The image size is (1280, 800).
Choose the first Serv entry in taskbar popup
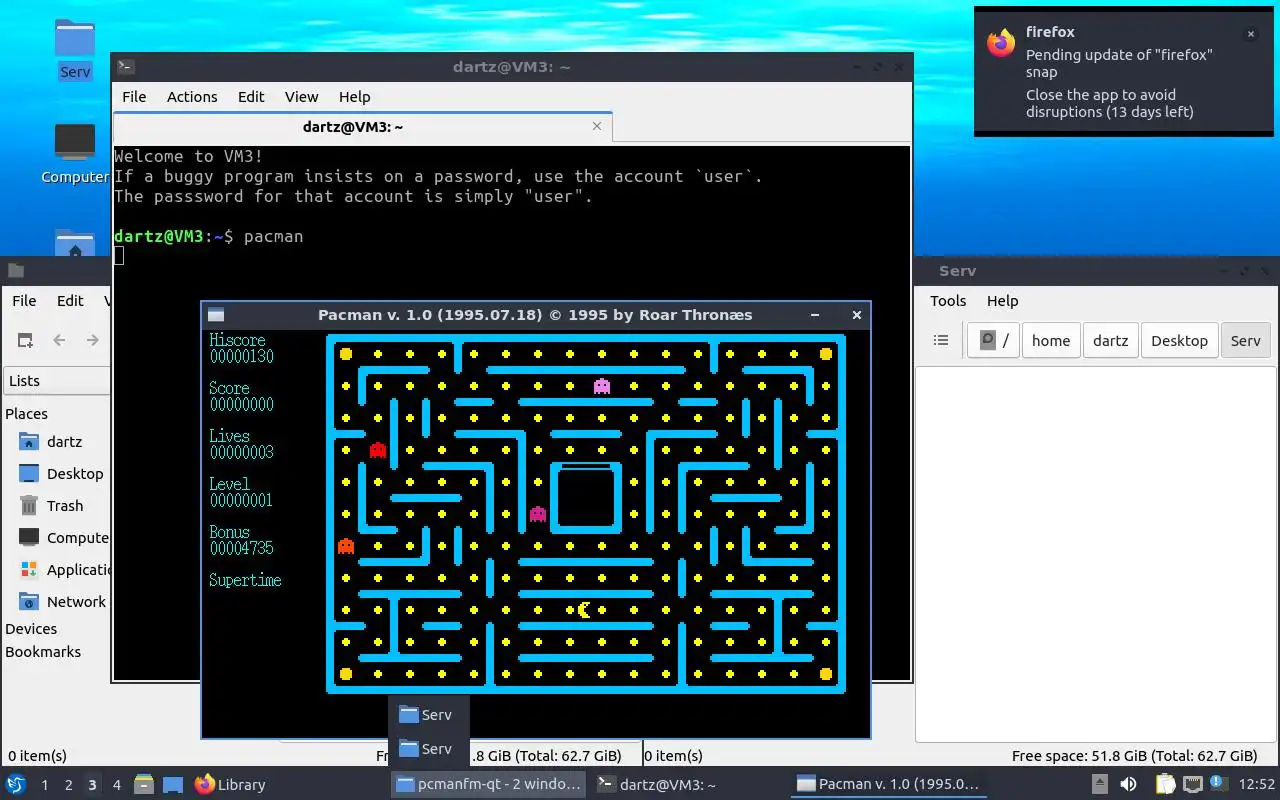click(427, 715)
